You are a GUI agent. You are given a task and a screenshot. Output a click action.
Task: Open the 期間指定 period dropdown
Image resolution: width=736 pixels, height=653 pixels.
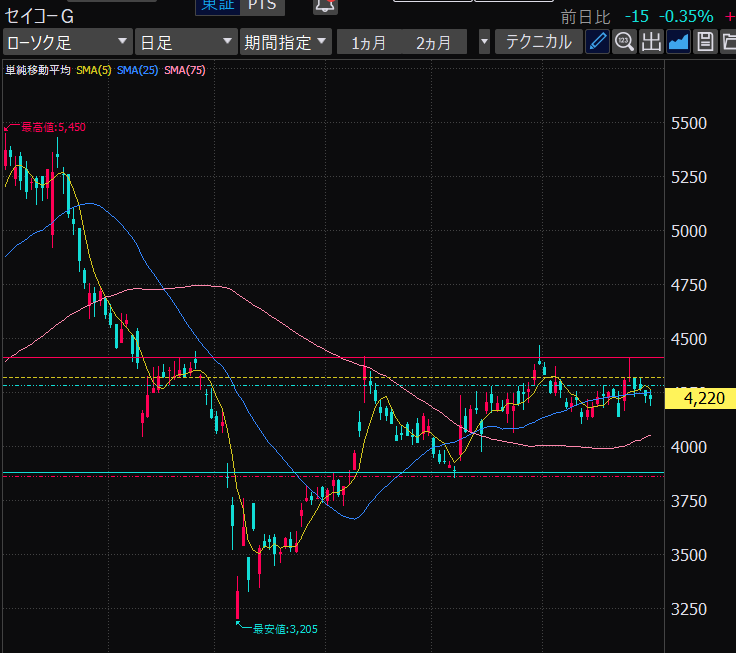pos(285,42)
